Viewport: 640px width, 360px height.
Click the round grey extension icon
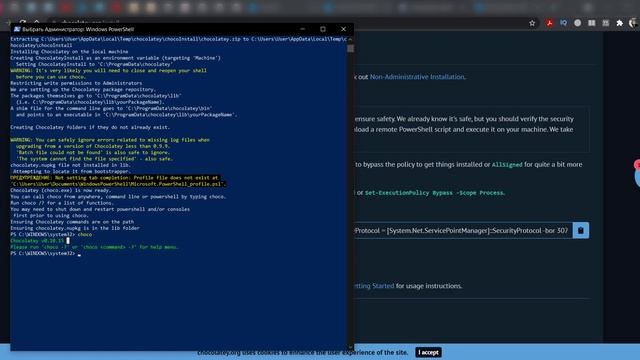pos(577,23)
